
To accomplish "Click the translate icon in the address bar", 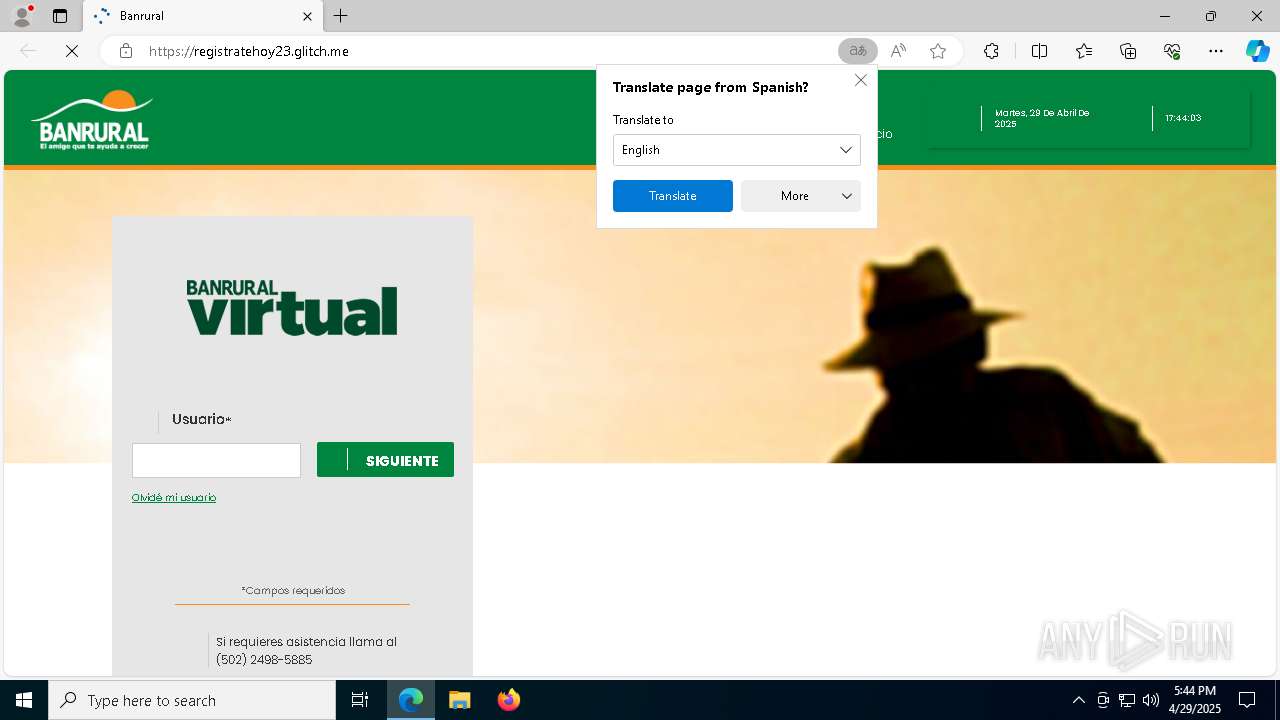I will coord(858,51).
